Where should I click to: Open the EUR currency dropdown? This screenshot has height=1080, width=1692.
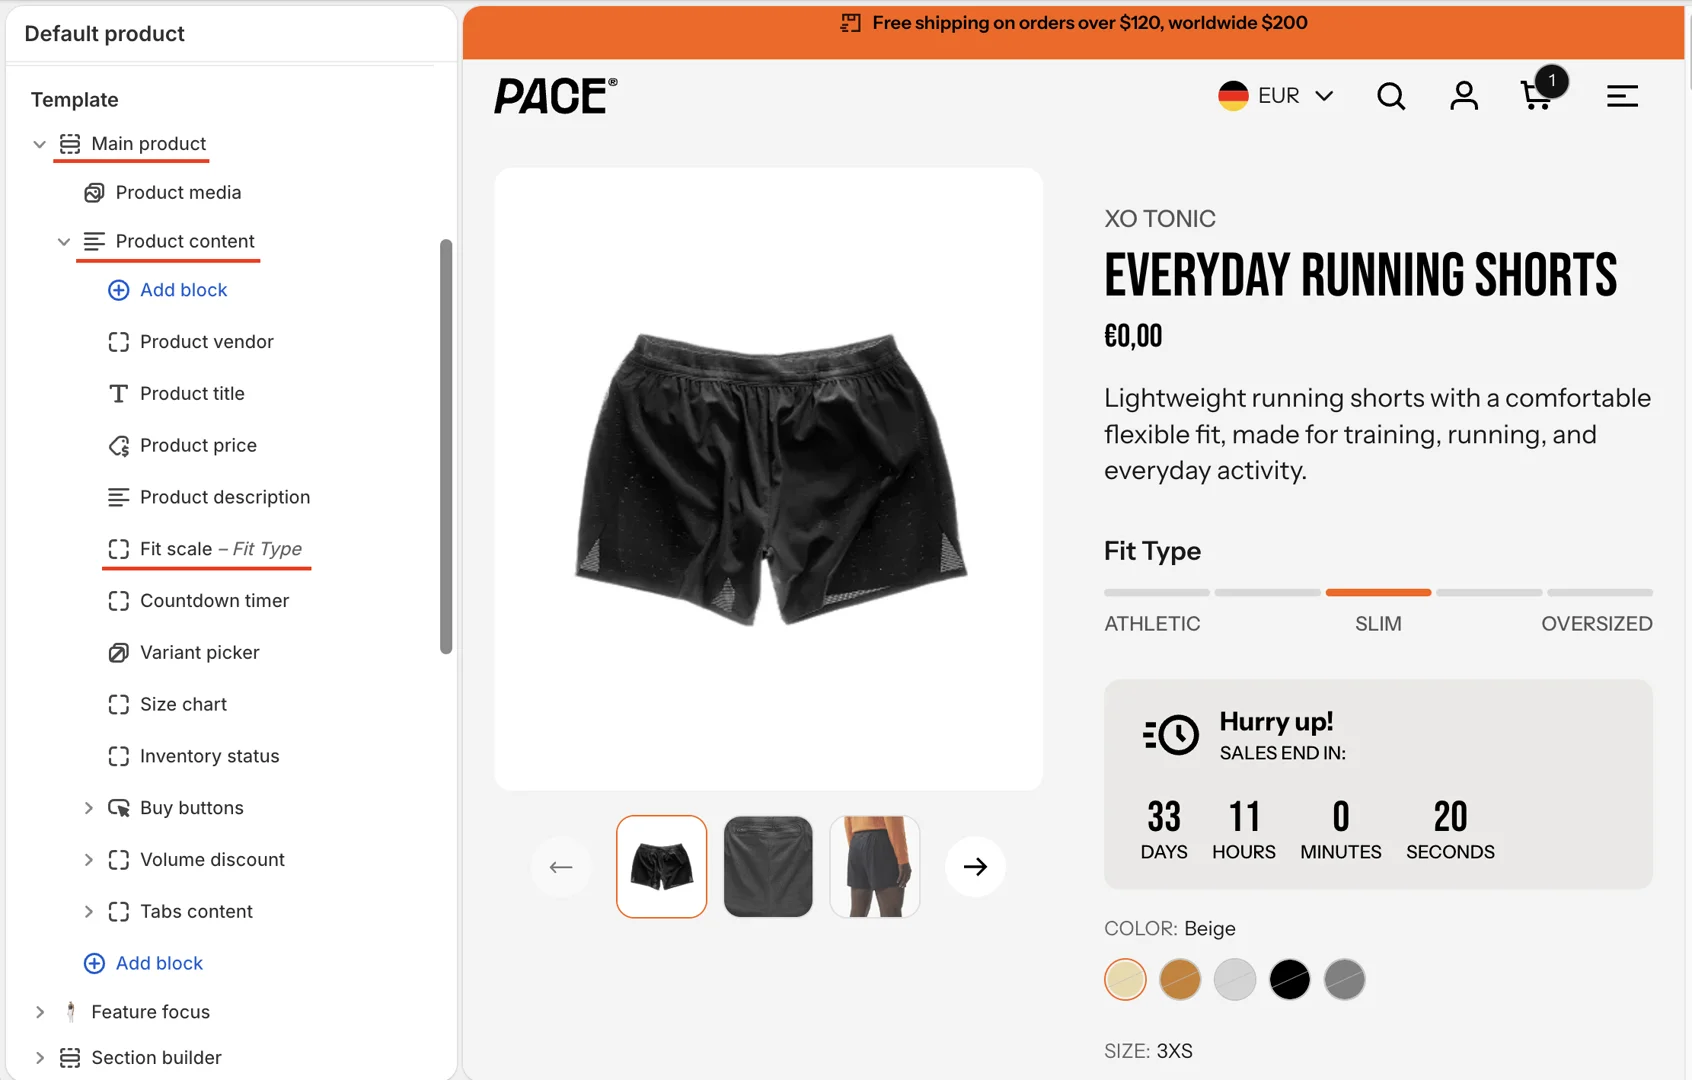coord(1276,96)
